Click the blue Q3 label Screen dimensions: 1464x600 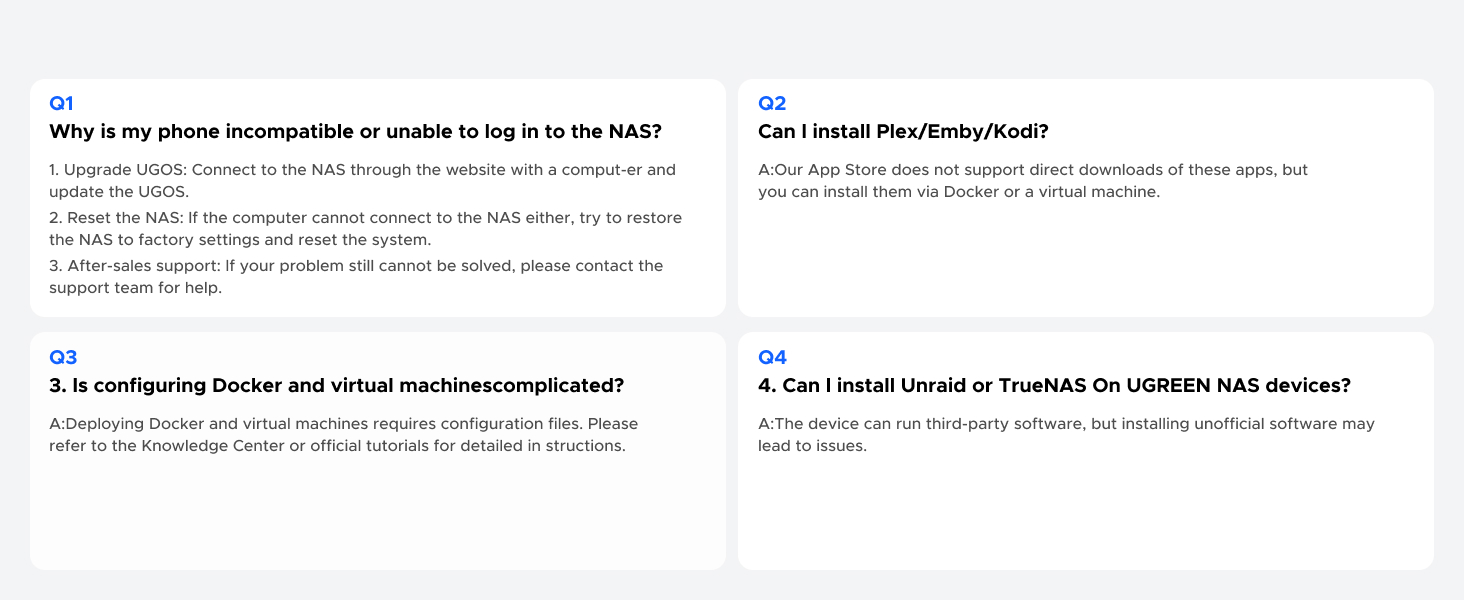coord(63,357)
